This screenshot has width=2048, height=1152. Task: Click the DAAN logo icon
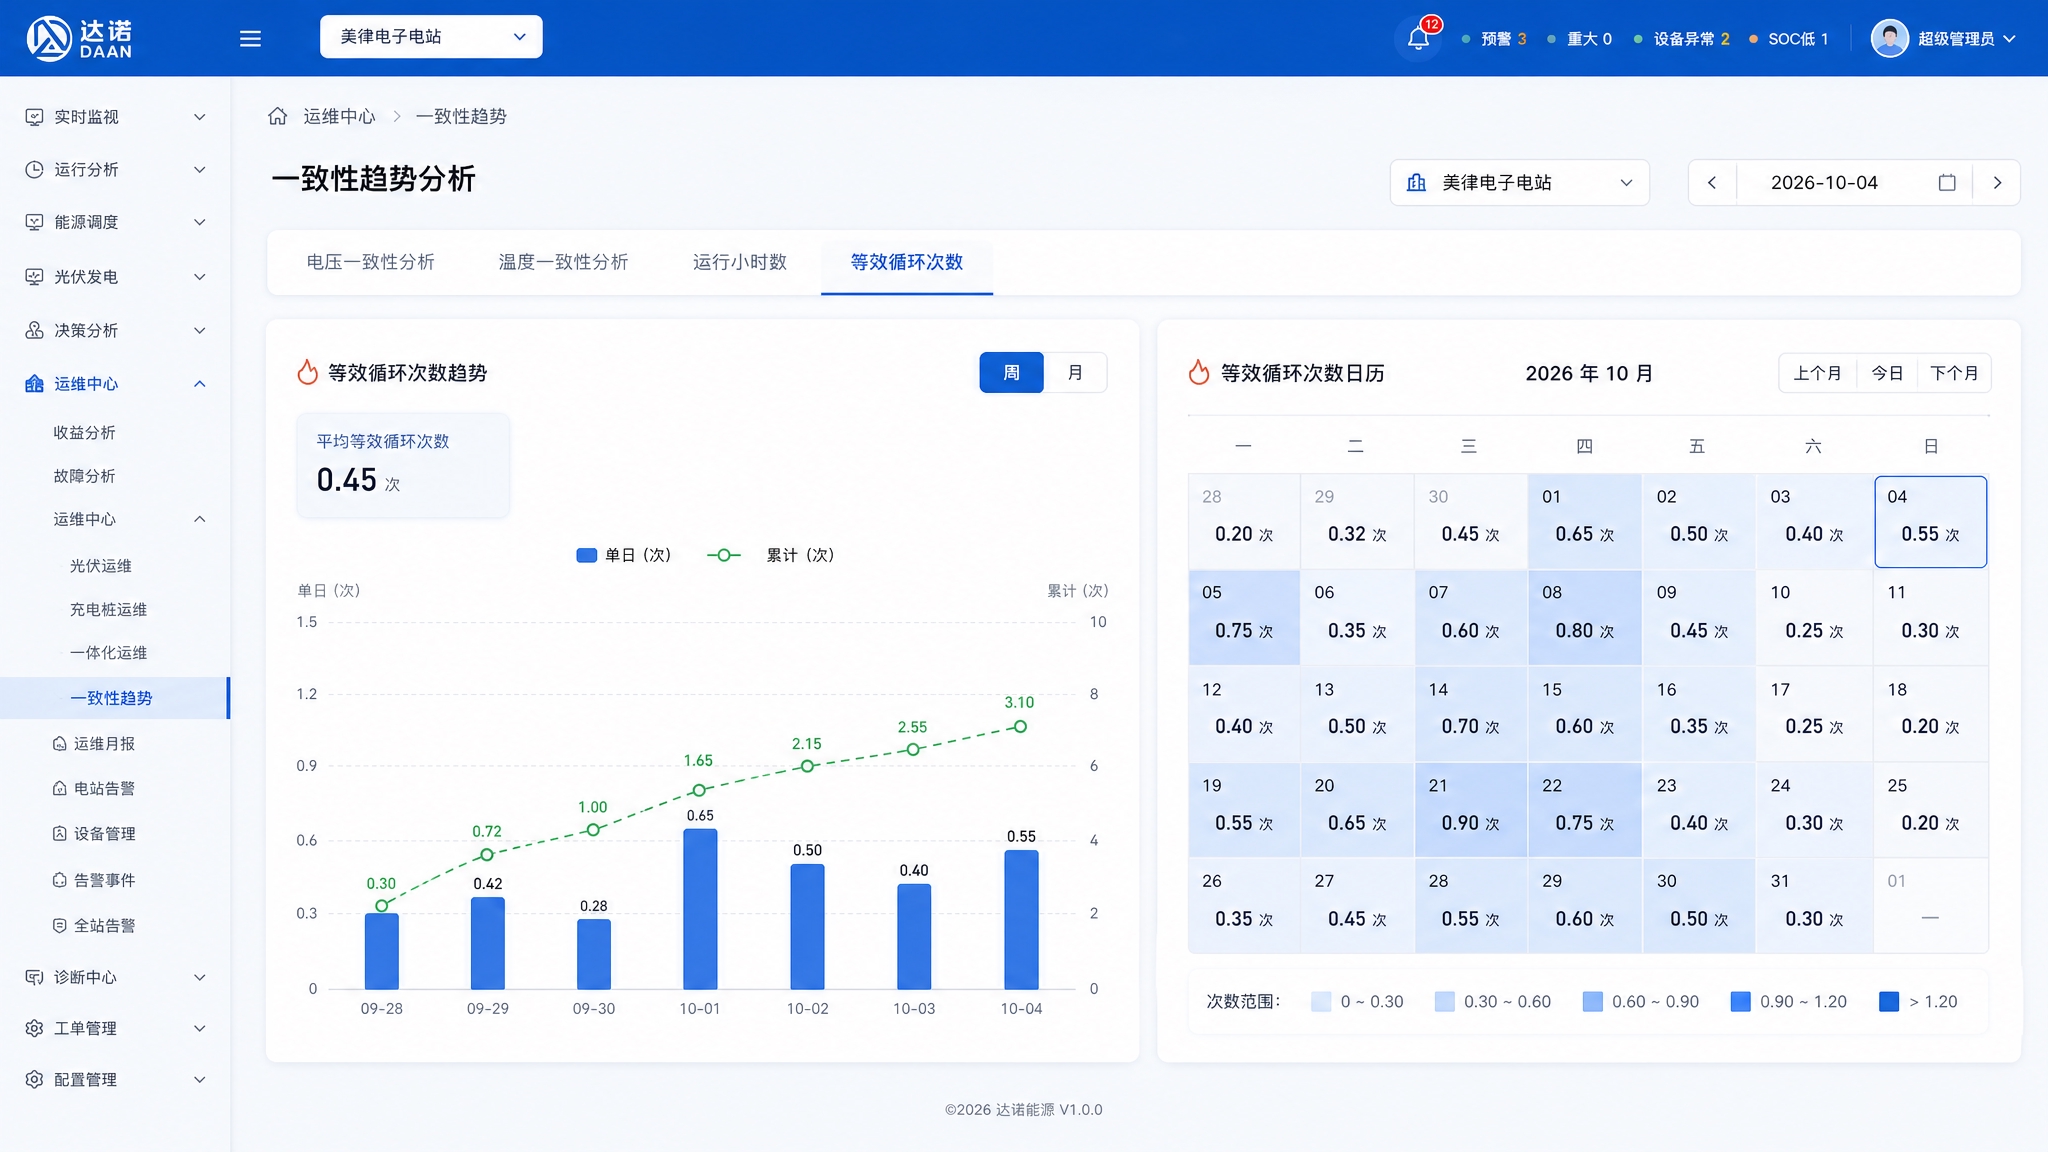click(49, 38)
